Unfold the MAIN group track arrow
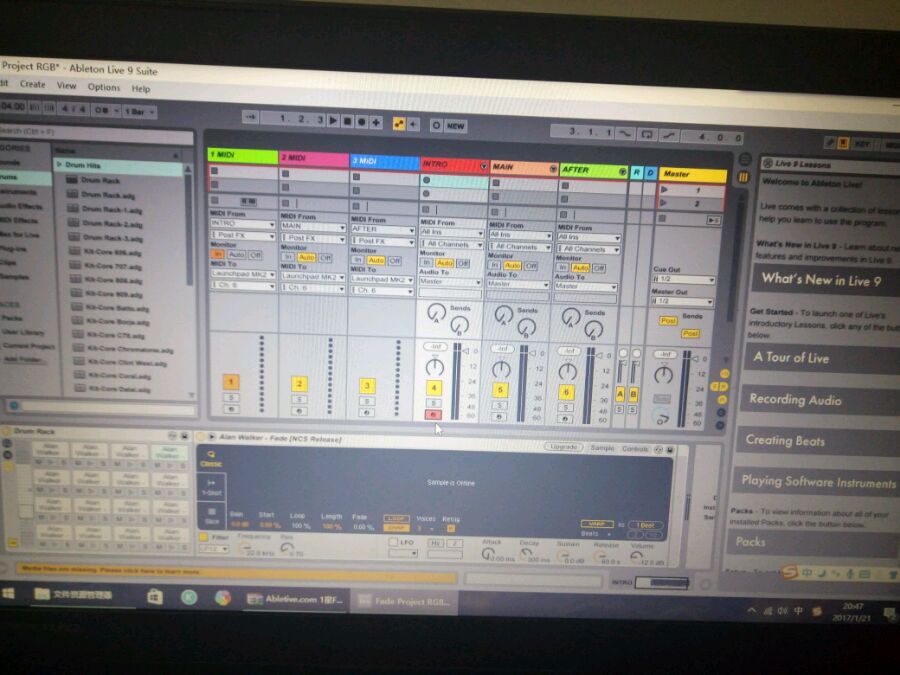 tap(553, 169)
